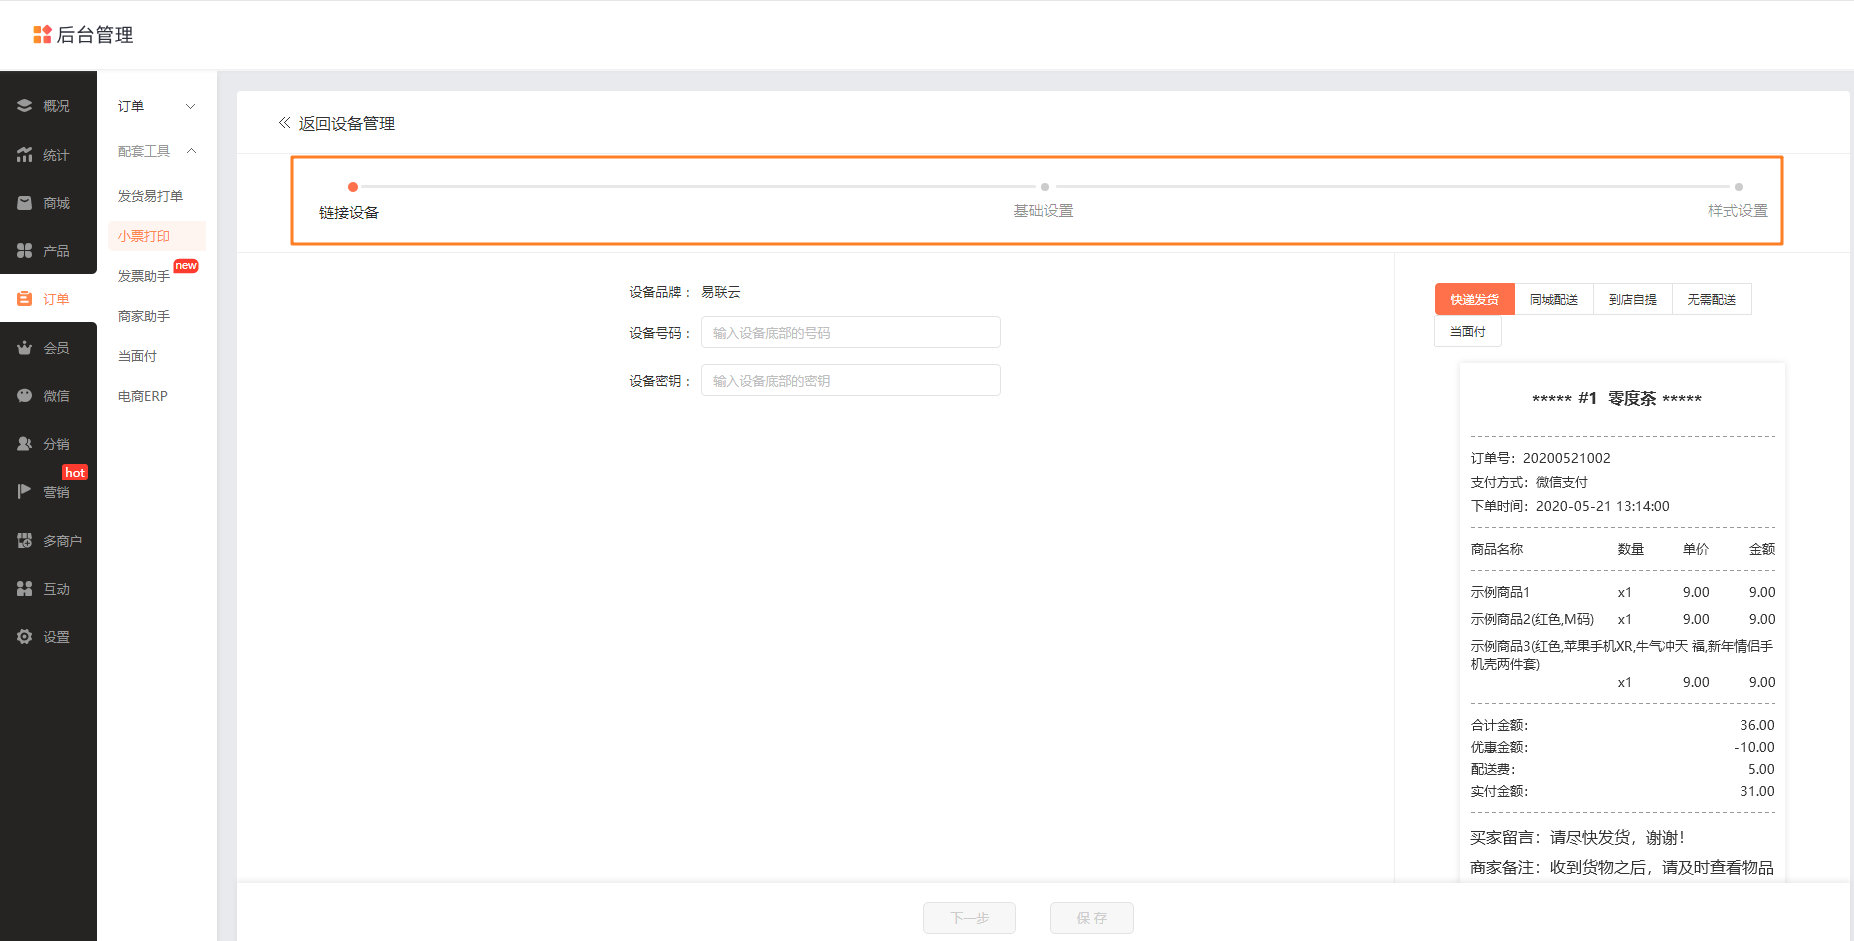The image size is (1854, 941).
Task: Expand the 订单 submenu chevron
Action: click(x=191, y=106)
